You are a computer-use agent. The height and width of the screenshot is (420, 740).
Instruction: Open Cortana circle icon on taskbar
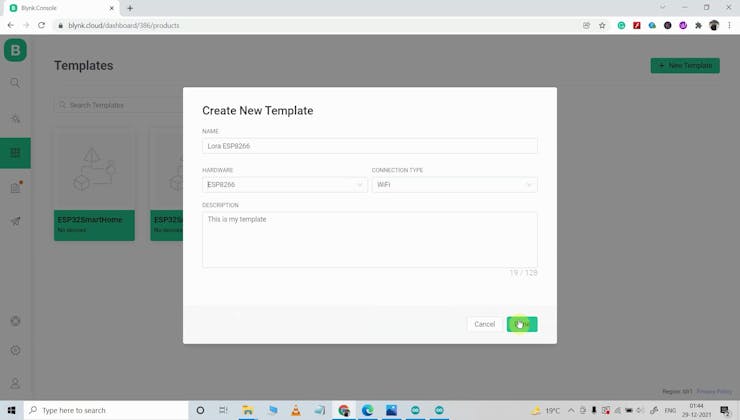[x=200, y=410]
